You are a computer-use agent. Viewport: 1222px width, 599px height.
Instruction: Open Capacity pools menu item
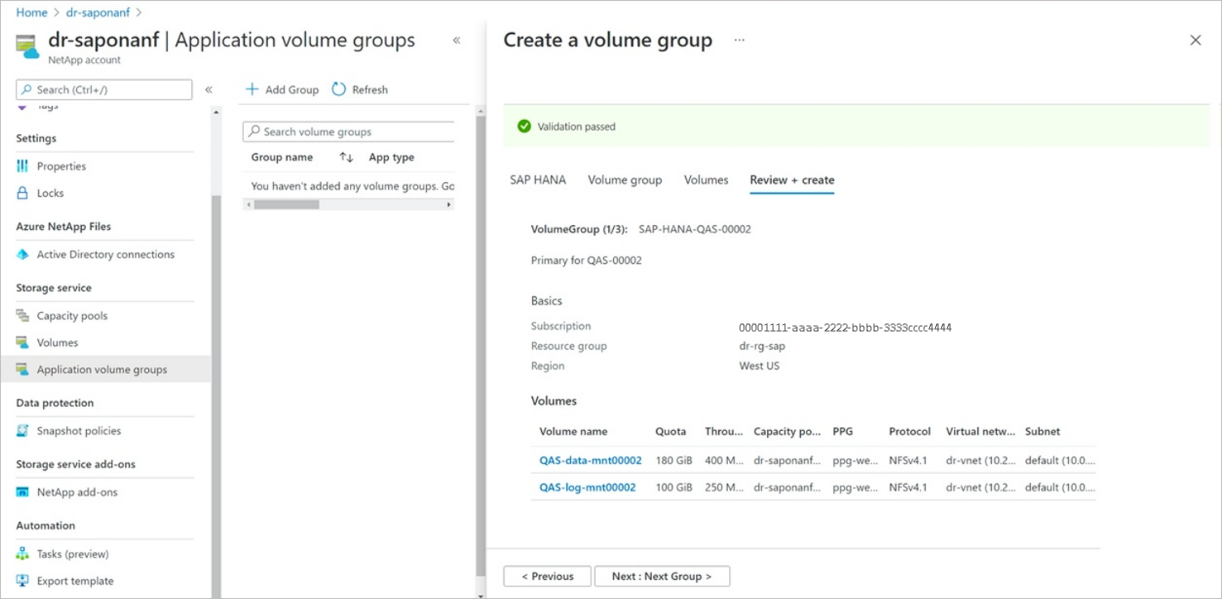(72, 315)
